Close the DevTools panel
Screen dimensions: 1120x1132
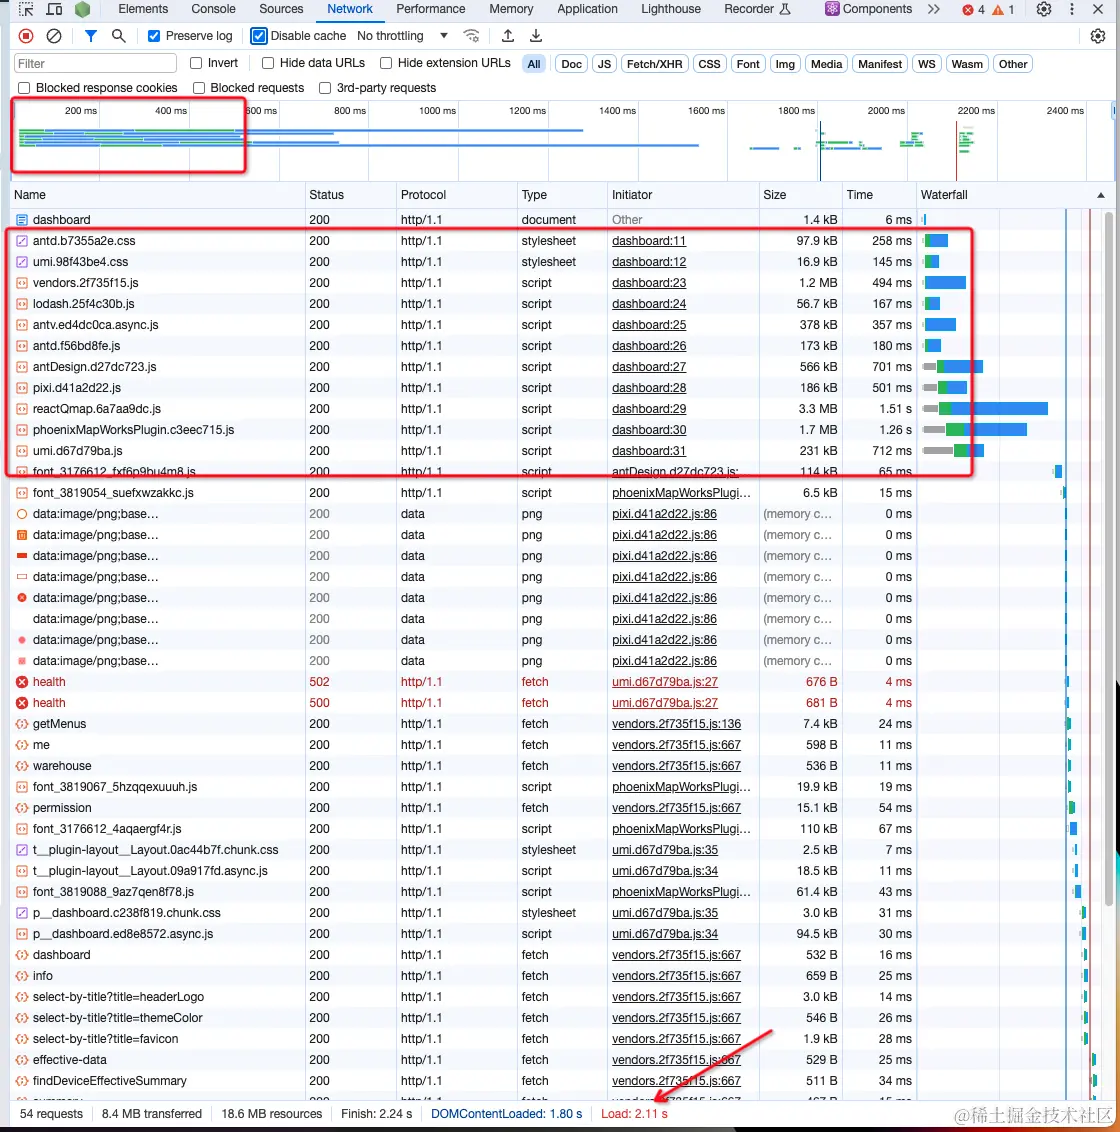(x=1098, y=9)
